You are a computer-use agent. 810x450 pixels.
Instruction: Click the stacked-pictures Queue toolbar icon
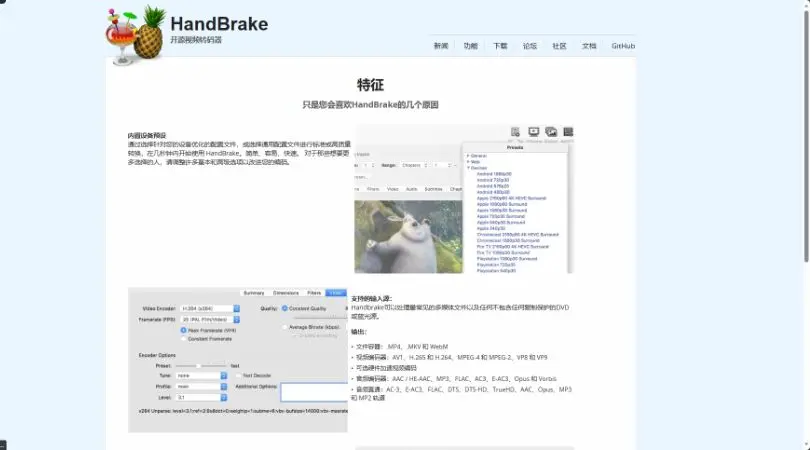pos(551,132)
